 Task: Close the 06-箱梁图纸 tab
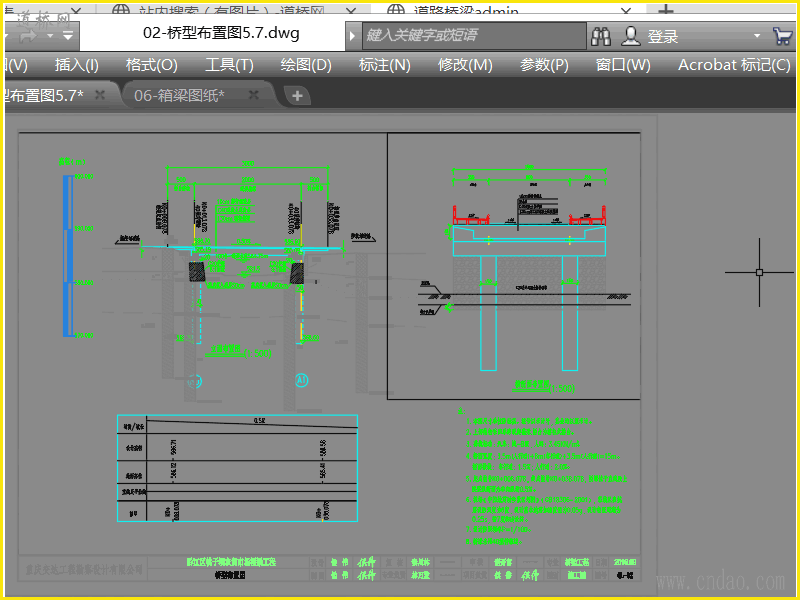pyautogui.click(x=254, y=95)
